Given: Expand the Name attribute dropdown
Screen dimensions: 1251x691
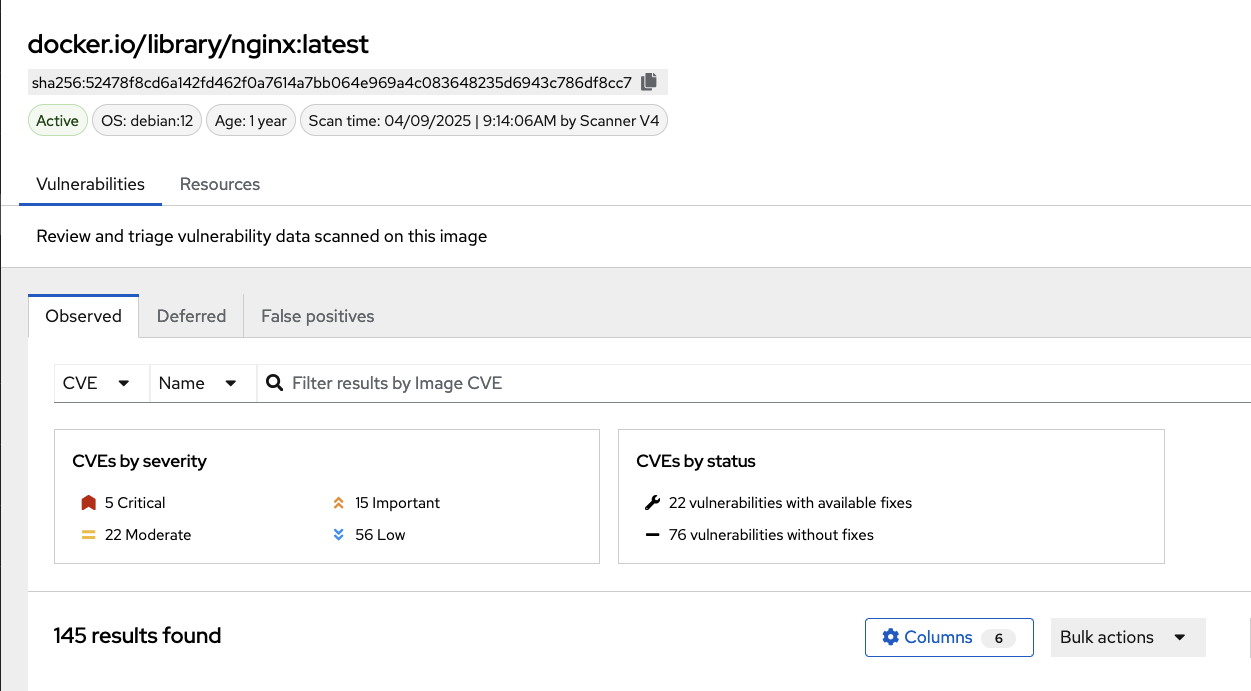Looking at the screenshot, I should coord(197,383).
